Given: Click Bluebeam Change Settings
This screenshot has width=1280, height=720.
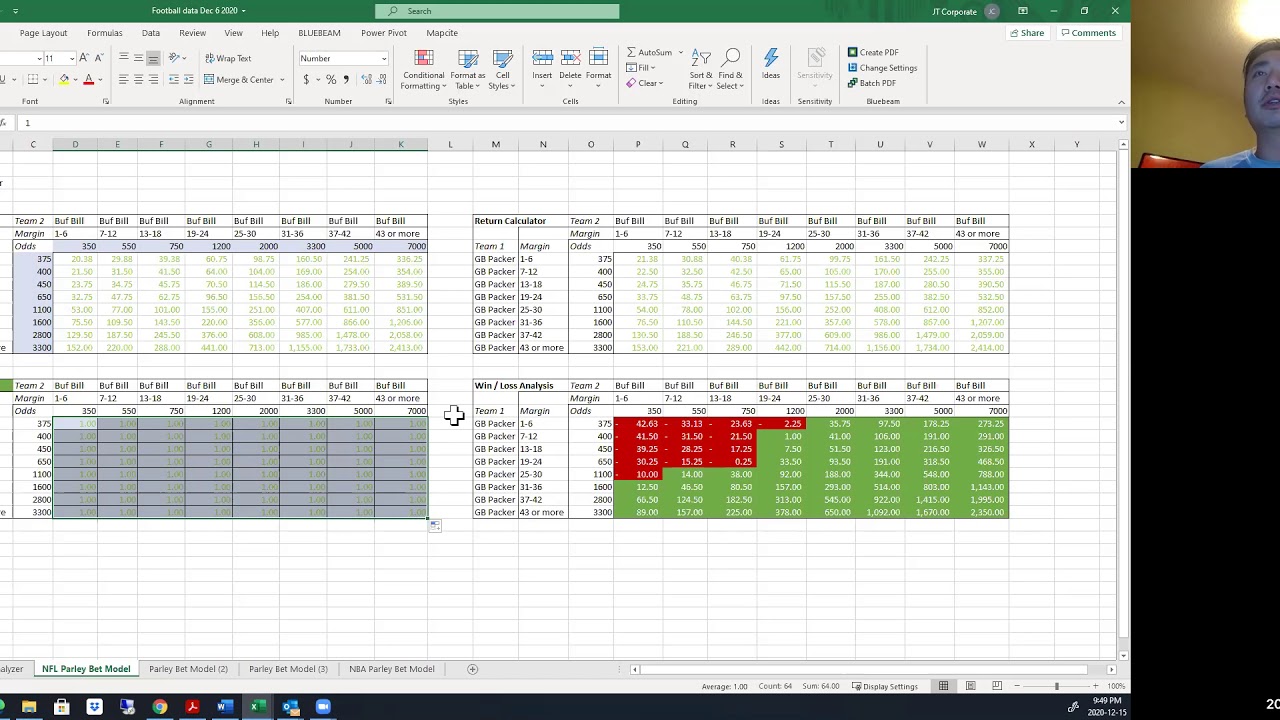Looking at the screenshot, I should tap(882, 68).
